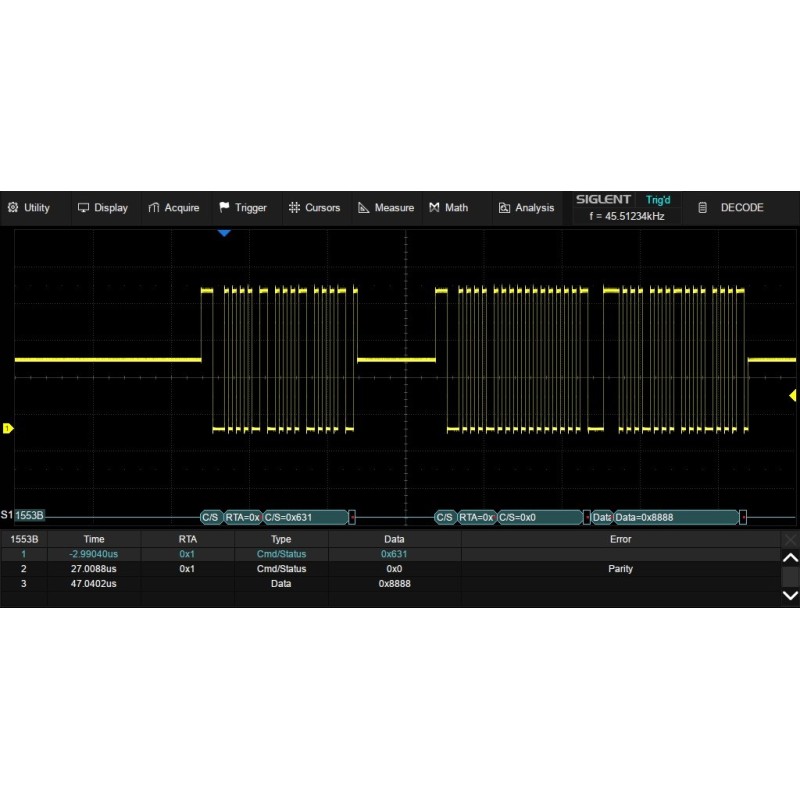Click the S1 1553B bus label

[24, 516]
